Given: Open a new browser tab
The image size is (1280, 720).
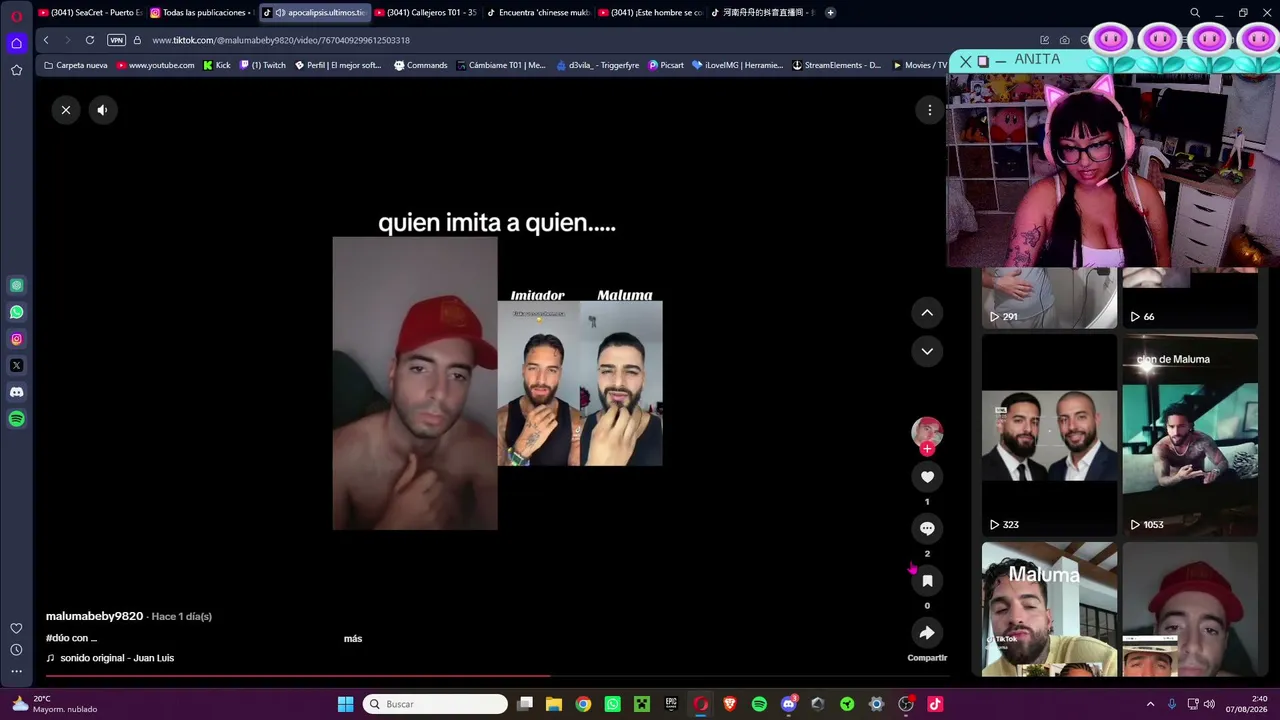Looking at the screenshot, I should click(x=830, y=13).
